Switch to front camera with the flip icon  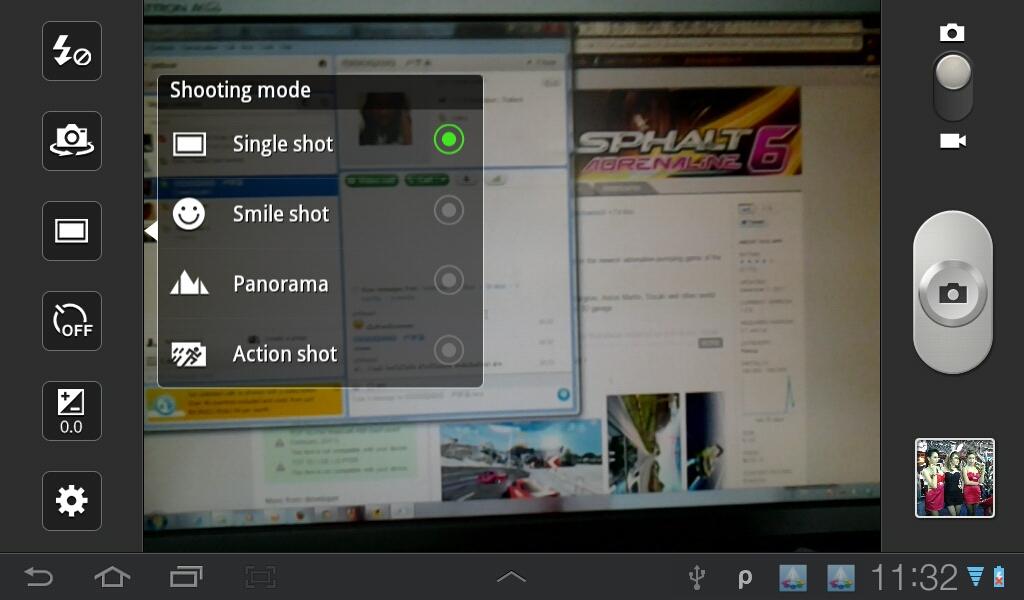click(72, 141)
